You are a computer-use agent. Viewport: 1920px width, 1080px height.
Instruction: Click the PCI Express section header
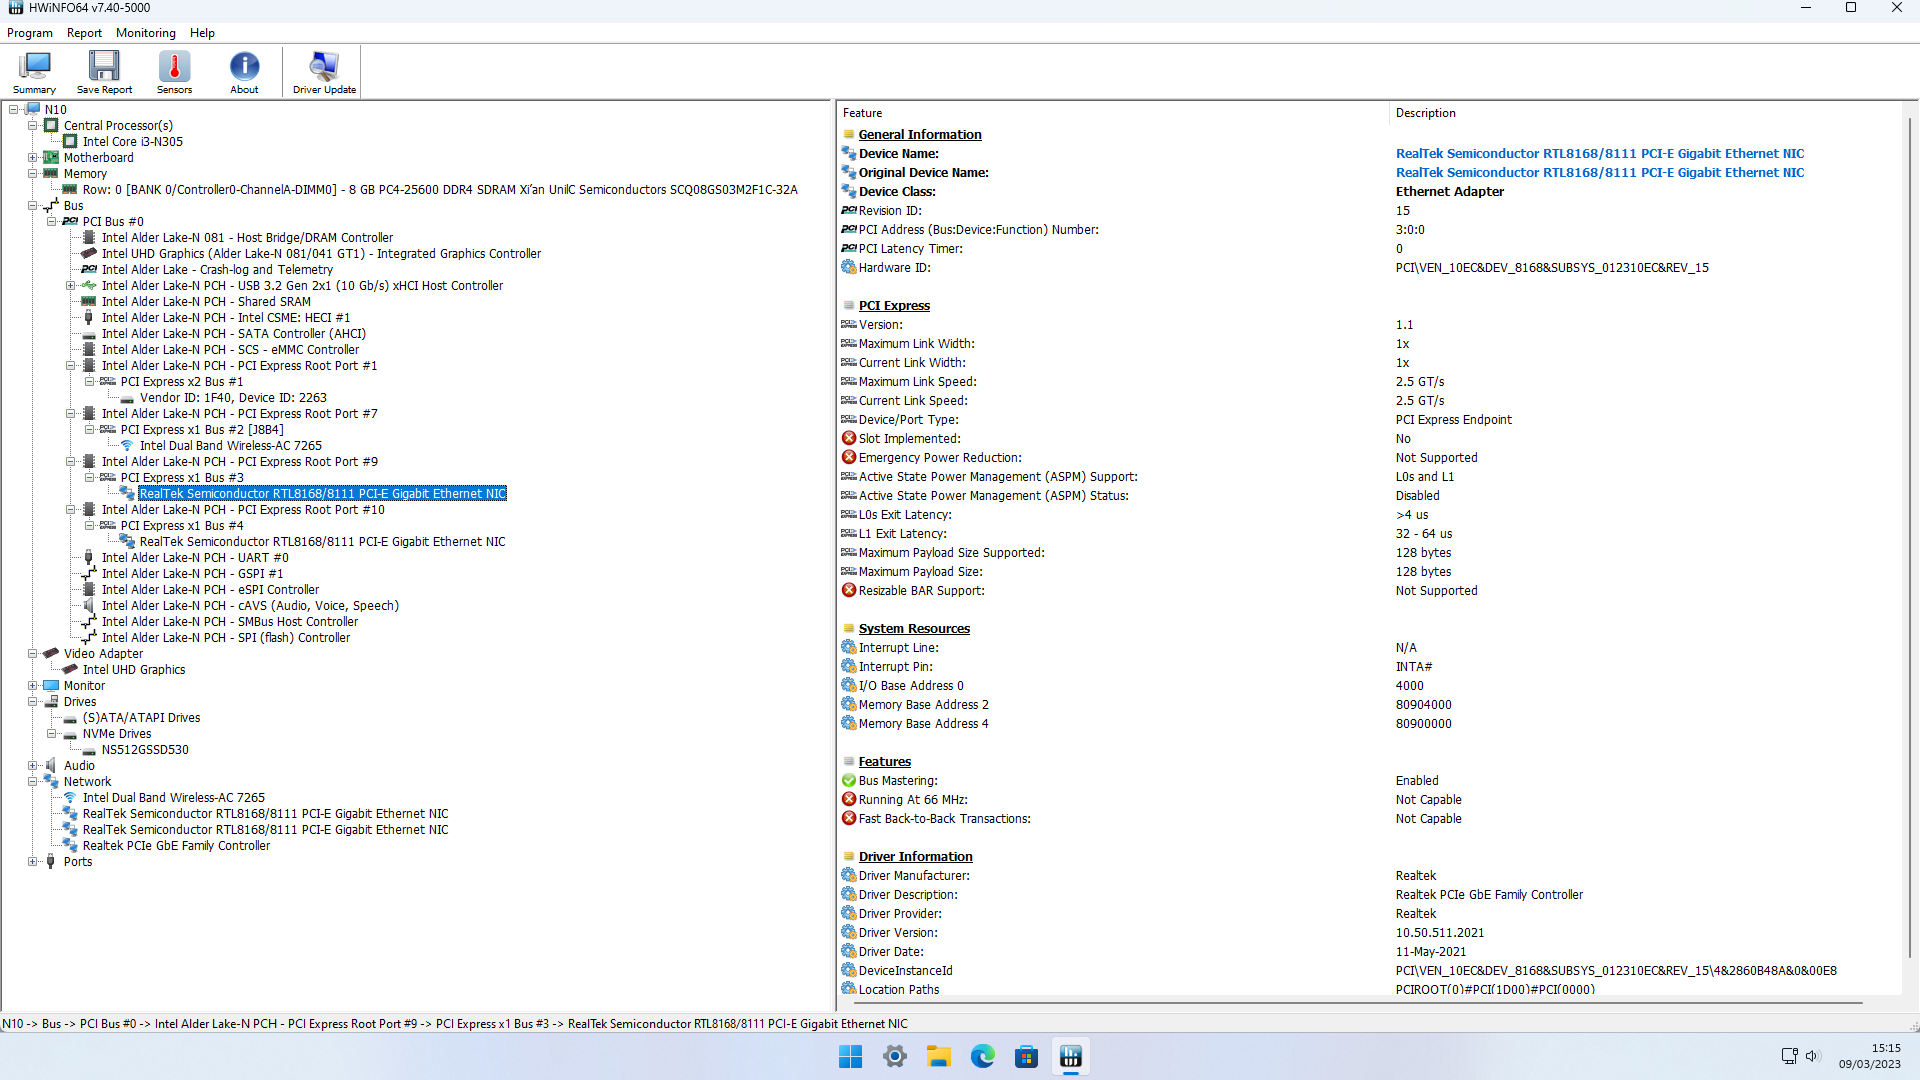tap(894, 306)
